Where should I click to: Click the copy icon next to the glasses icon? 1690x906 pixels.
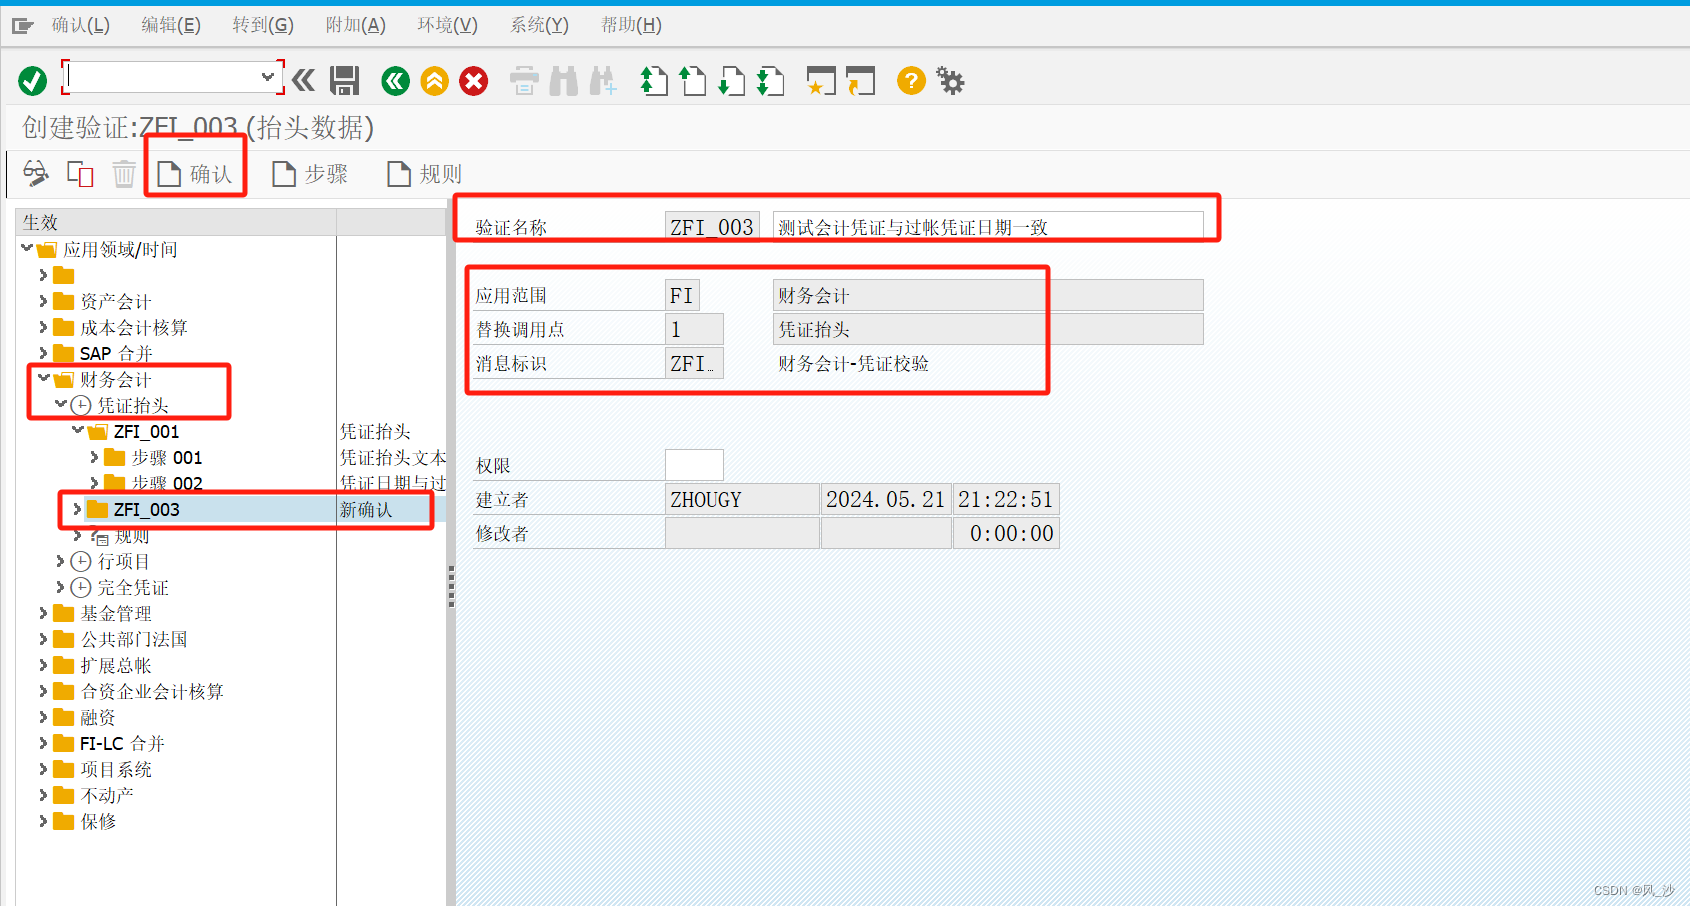(79, 173)
